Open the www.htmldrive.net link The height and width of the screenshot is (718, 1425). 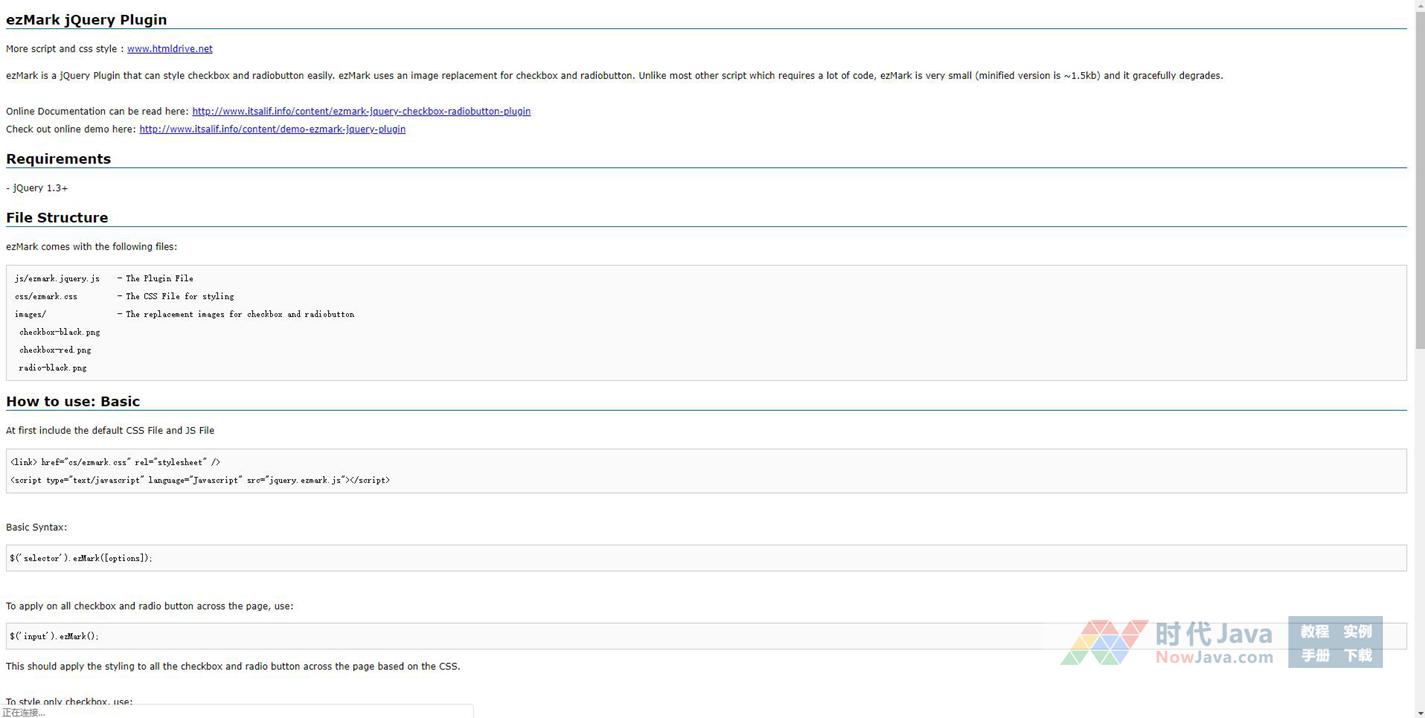pos(169,49)
